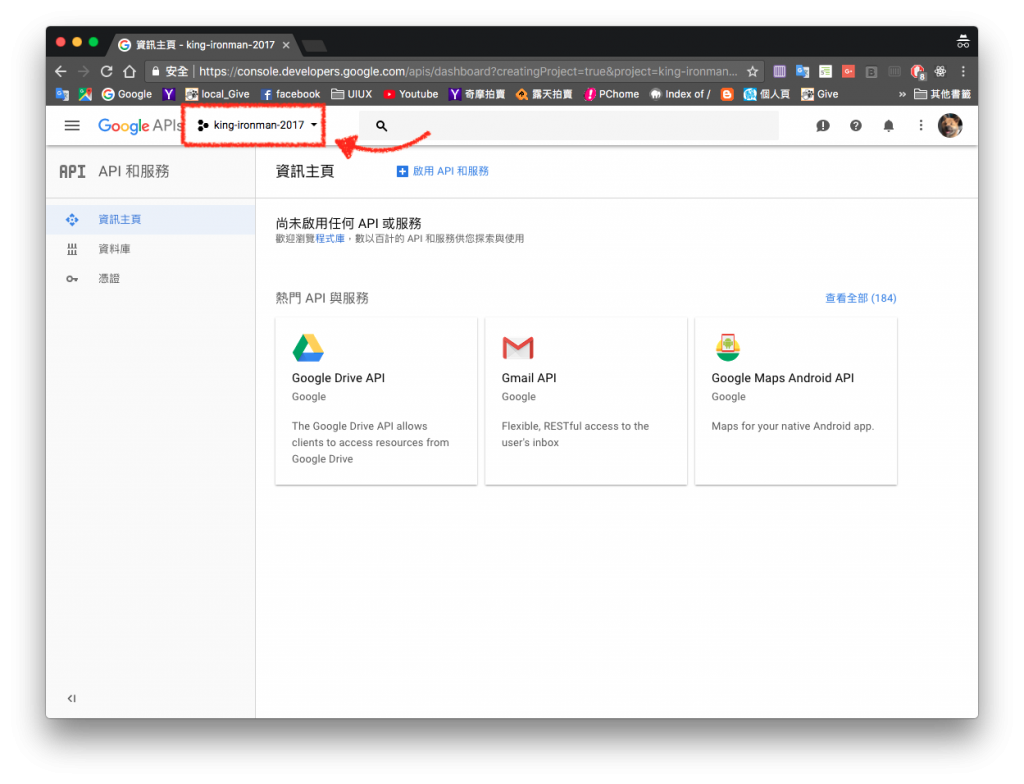Image resolution: width=1024 pixels, height=784 pixels.
Task: Open the account profile avatar
Action: coord(950,125)
